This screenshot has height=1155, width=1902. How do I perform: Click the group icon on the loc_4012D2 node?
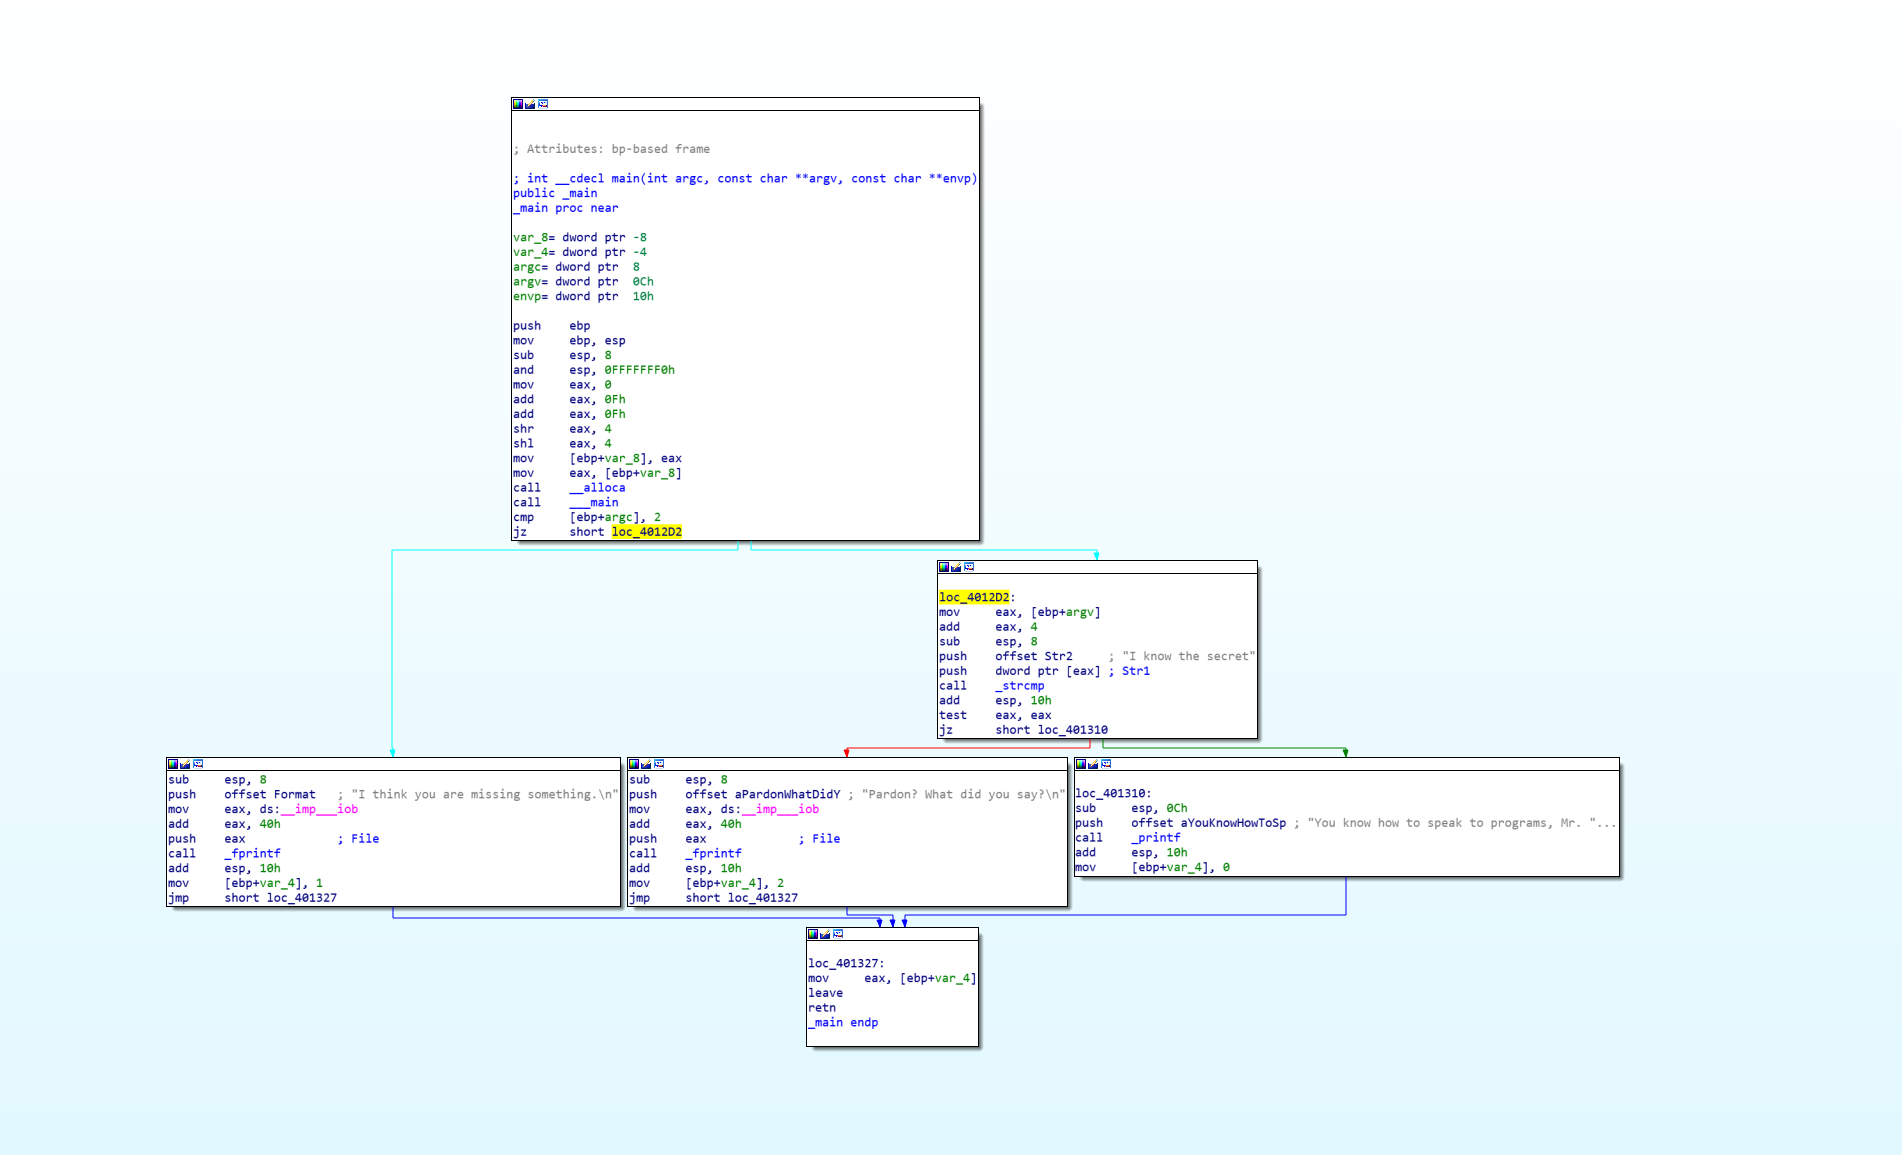pyautogui.click(x=969, y=567)
